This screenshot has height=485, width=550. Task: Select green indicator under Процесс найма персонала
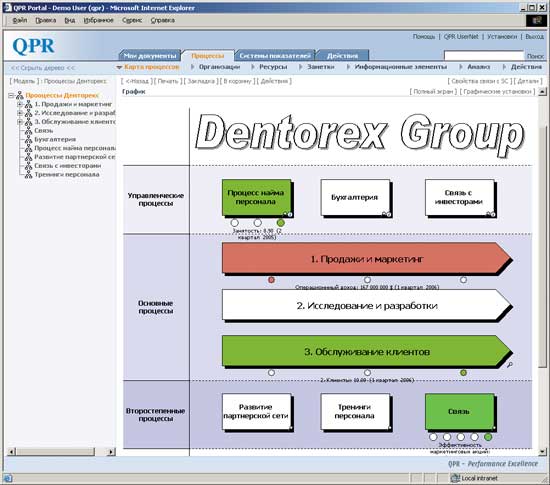click(281, 223)
